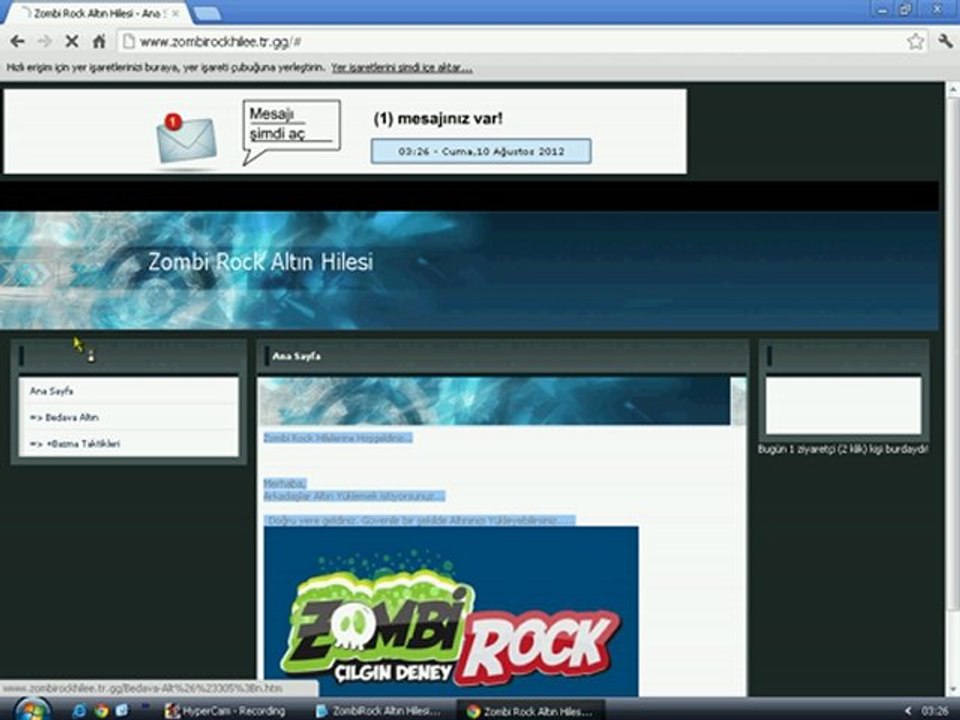Click the visitor counter text 'Bugün 1 ziyaretçi'

click(x=842, y=449)
